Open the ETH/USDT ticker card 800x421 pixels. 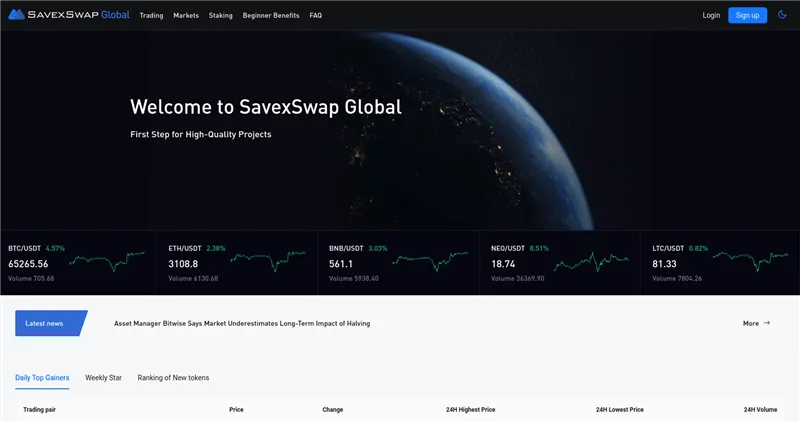pyautogui.click(x=237, y=263)
